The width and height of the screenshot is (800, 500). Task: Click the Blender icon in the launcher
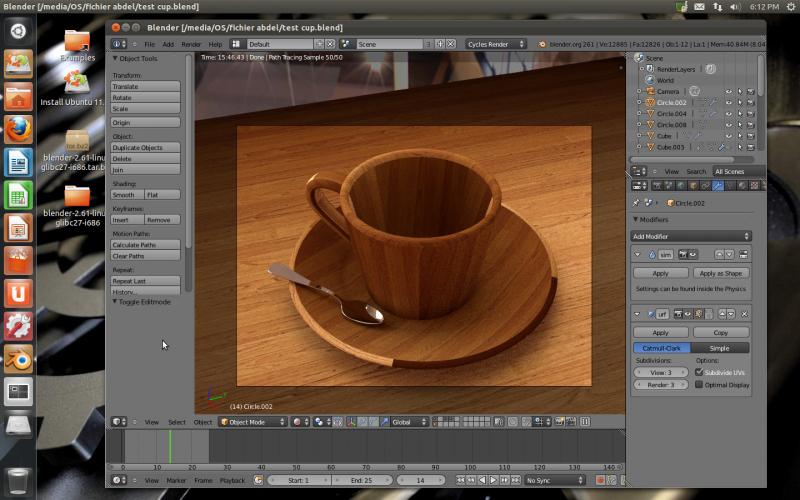click(18, 359)
